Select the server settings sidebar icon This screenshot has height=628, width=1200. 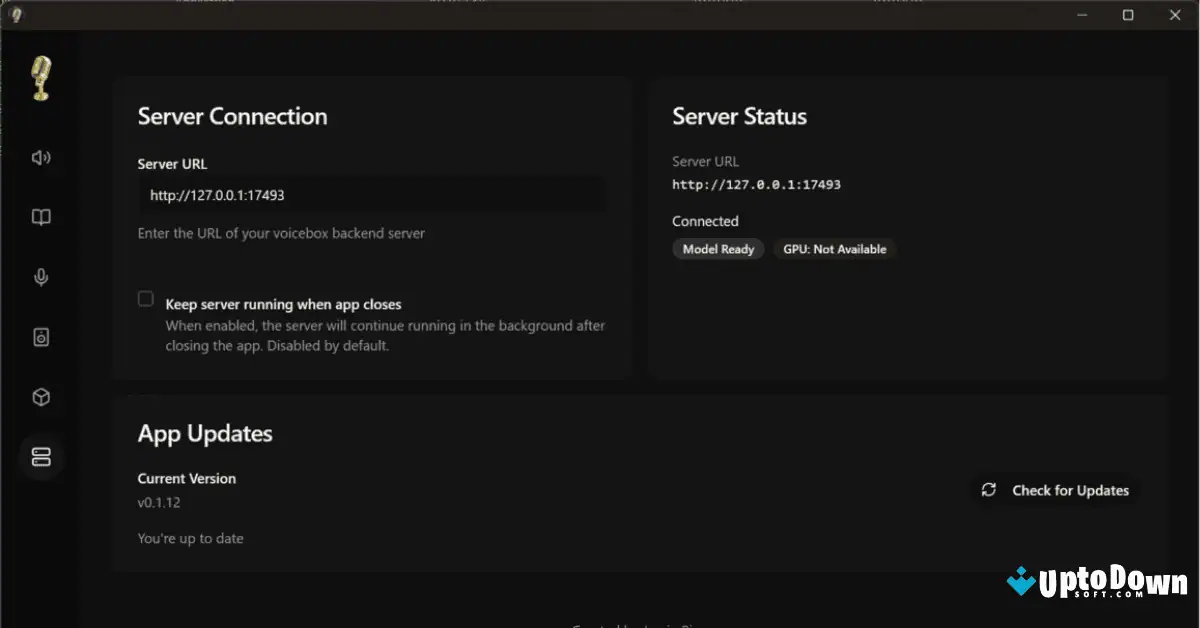pyautogui.click(x=41, y=457)
